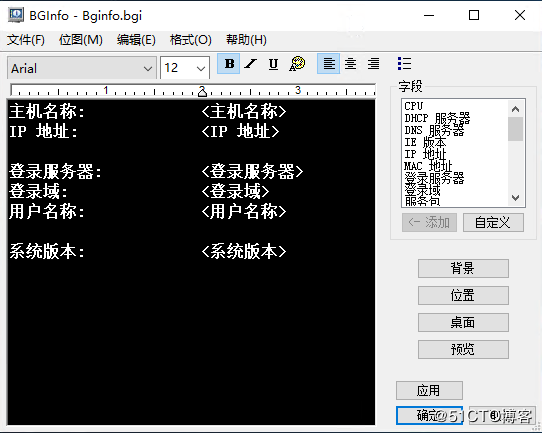Click the 背景 button
This screenshot has width=542, height=433.
click(463, 269)
